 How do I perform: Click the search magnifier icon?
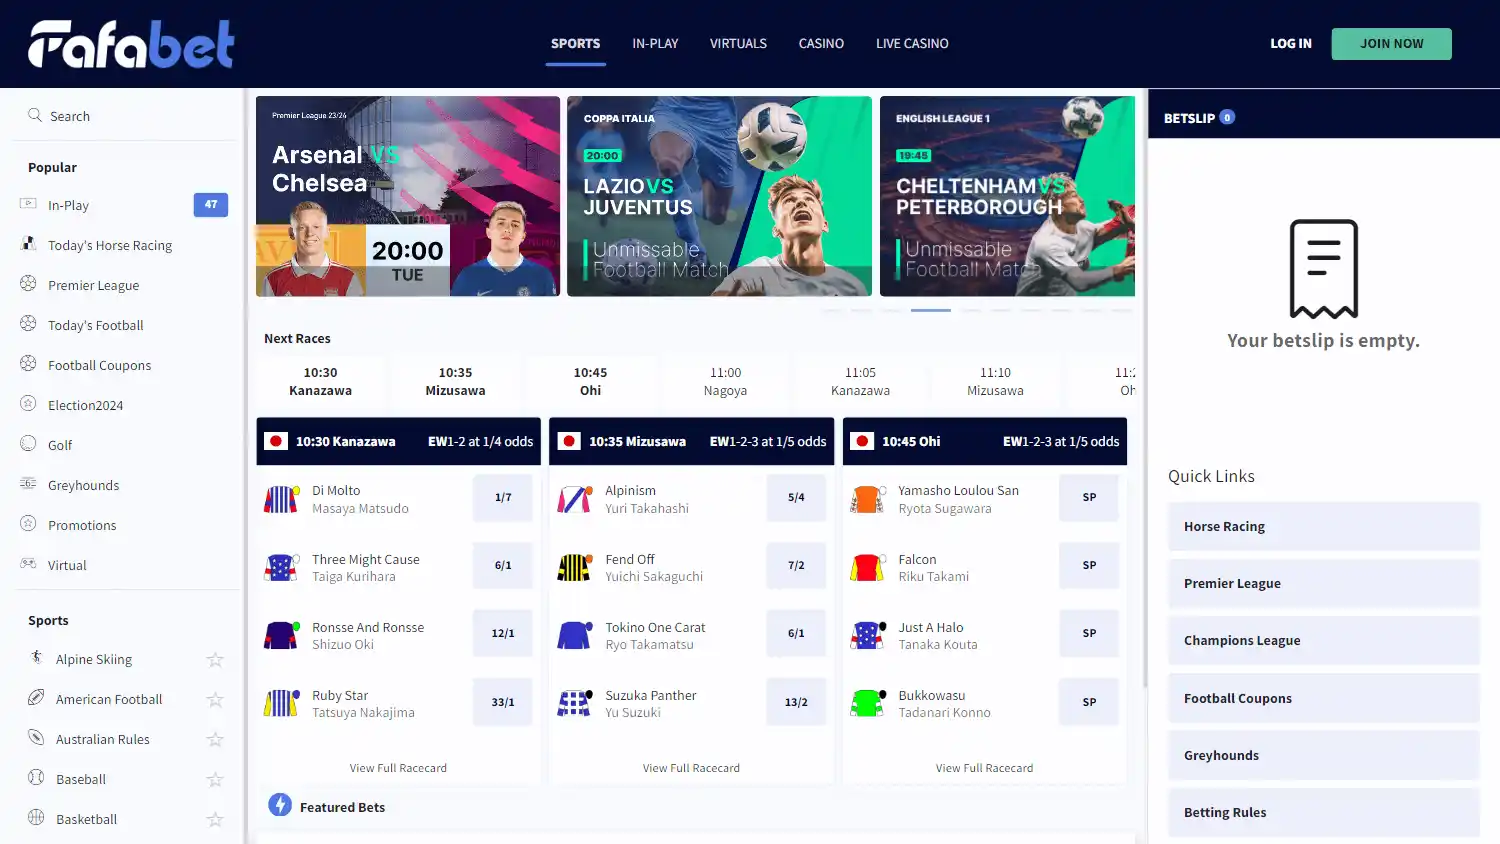tap(35, 115)
